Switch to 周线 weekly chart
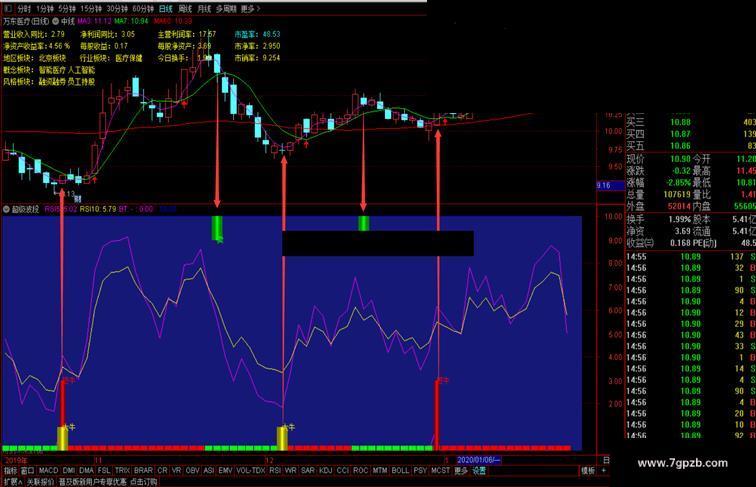The image size is (756, 487). [185, 9]
